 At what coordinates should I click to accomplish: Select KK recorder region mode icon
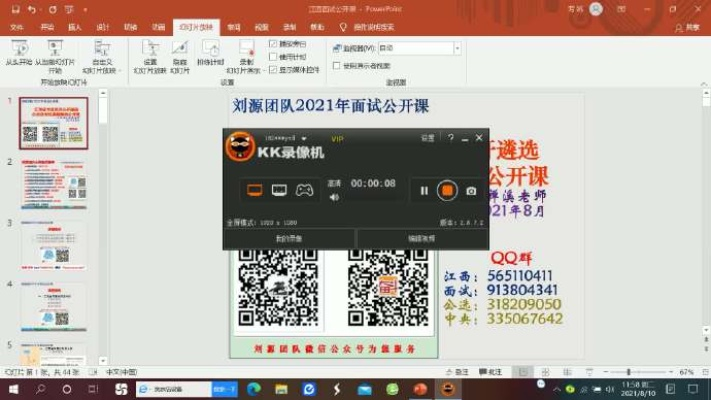tap(279, 190)
